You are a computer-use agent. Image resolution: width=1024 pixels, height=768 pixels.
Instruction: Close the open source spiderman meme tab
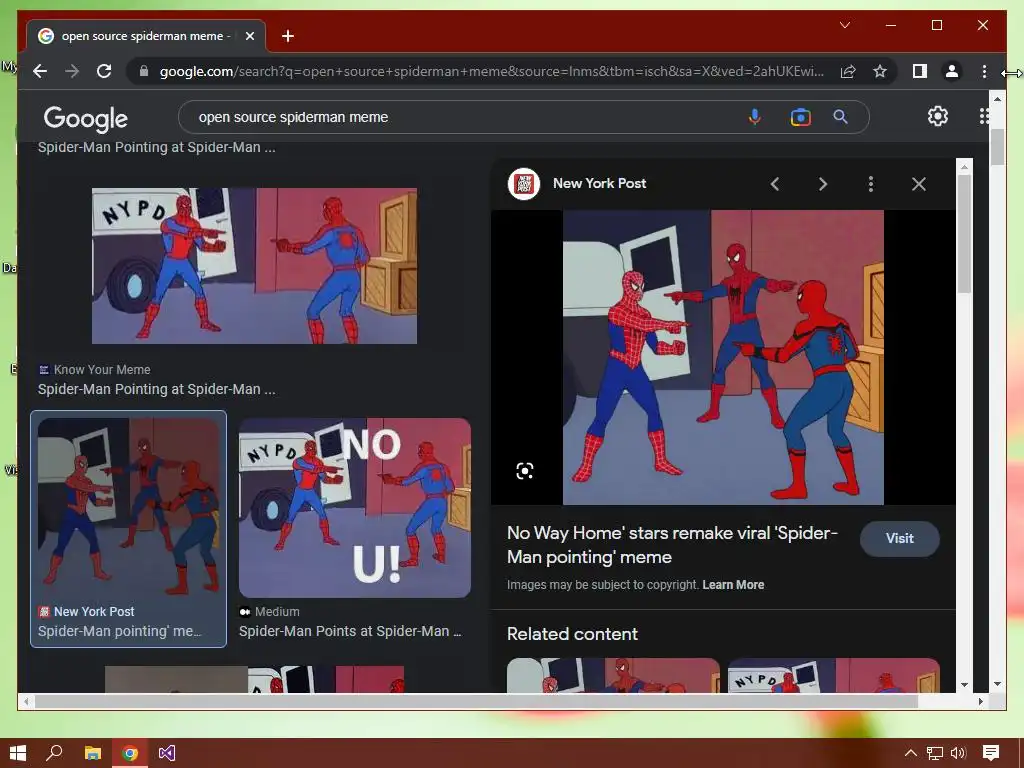(249, 36)
